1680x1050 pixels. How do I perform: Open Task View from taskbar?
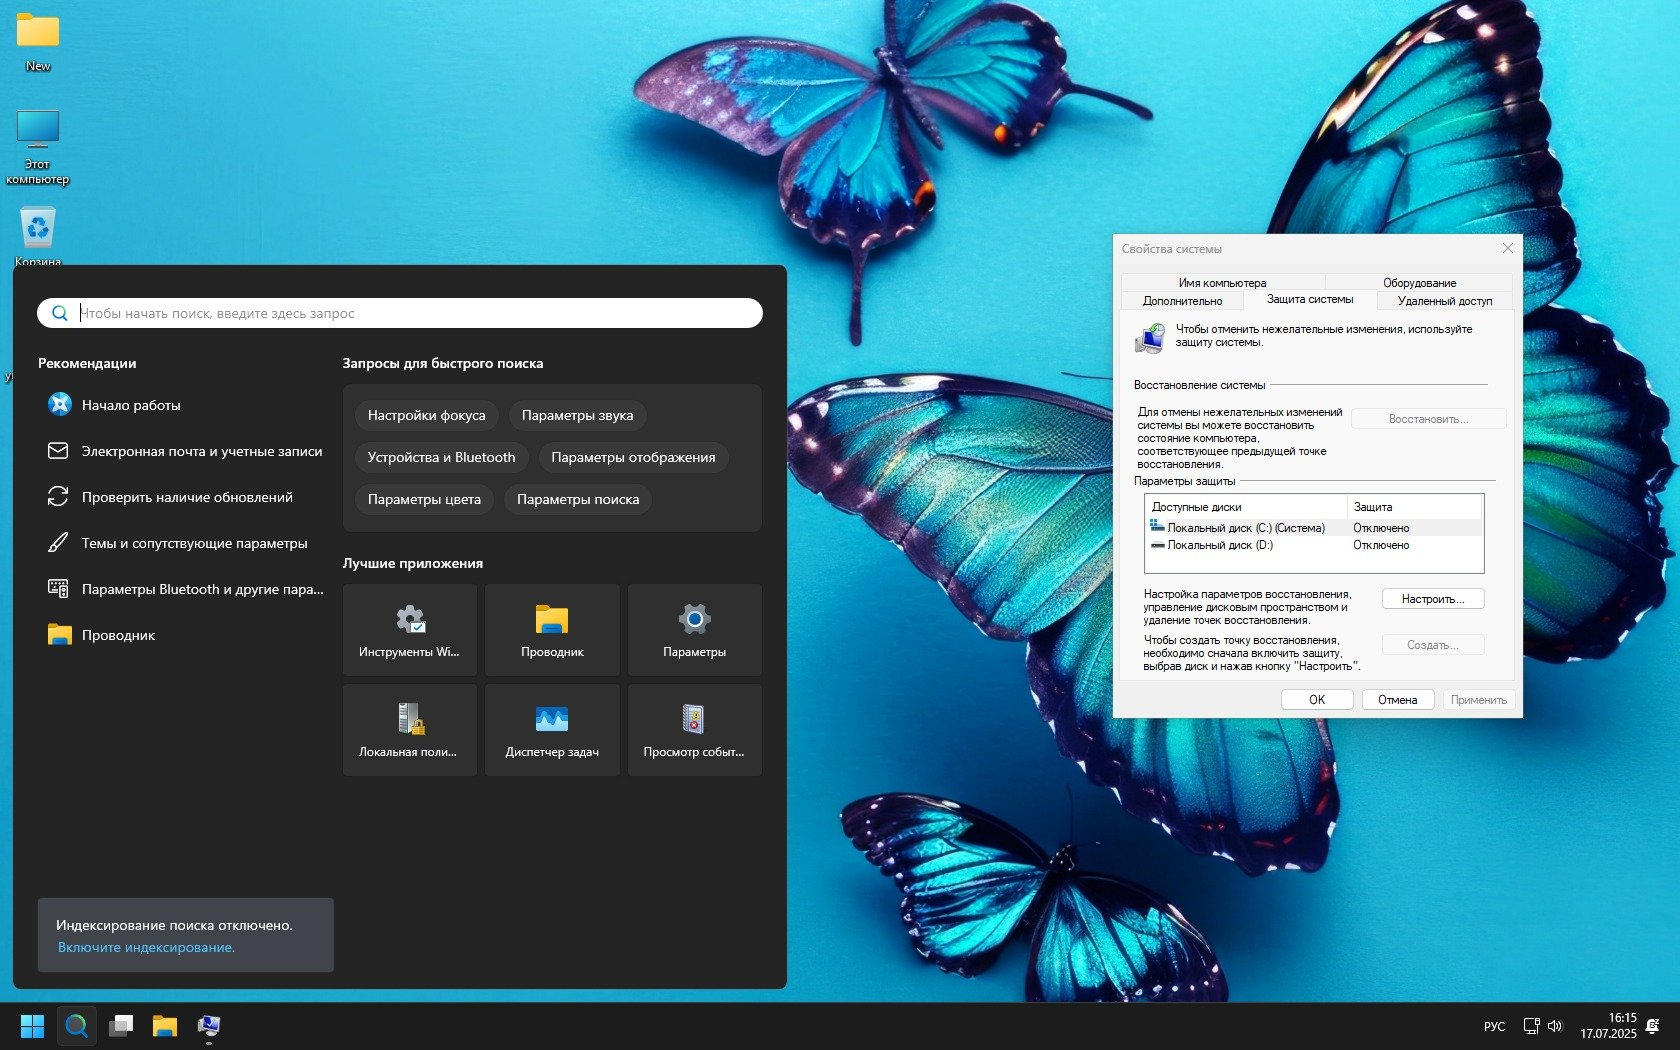pyautogui.click(x=121, y=1026)
